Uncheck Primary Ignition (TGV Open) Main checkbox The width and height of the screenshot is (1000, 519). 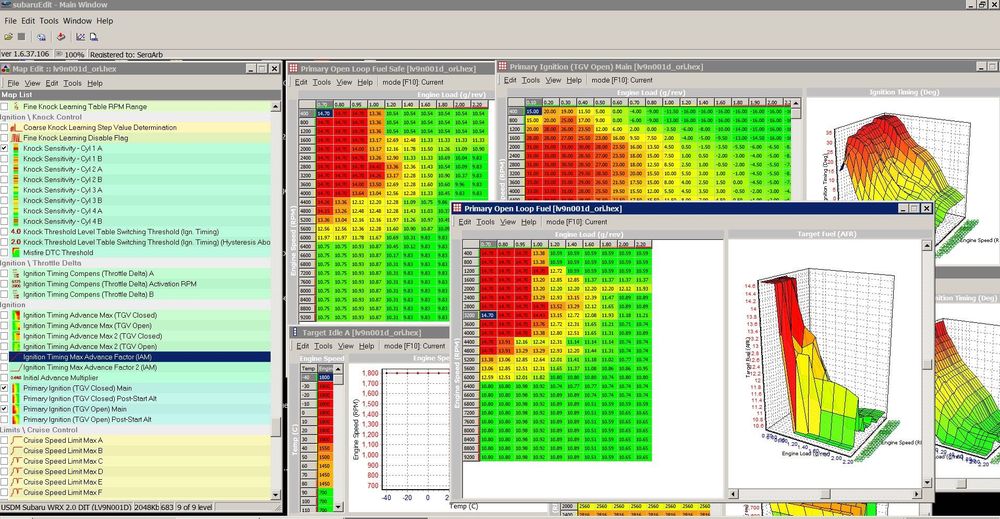pos(4,409)
